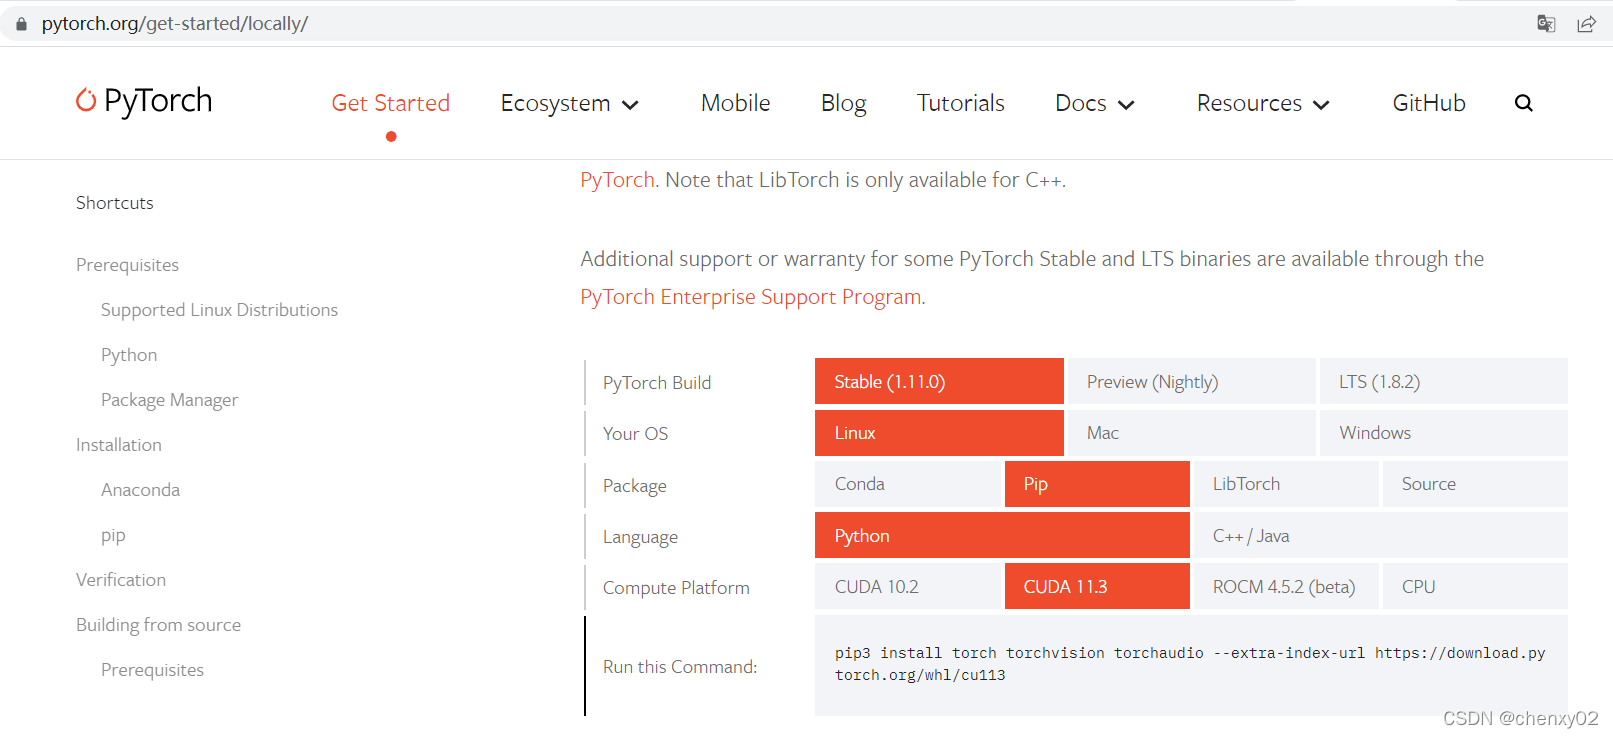Select CUDA 10.2 compute platform

click(907, 586)
